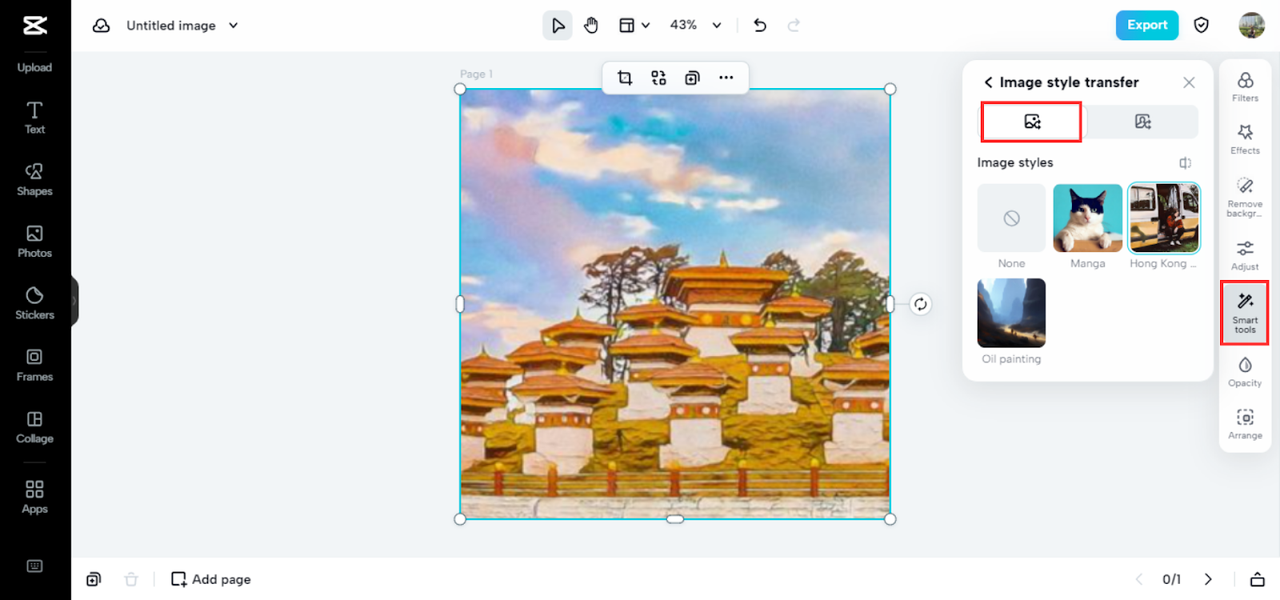Open the Remove background tool
Image resolution: width=1280 pixels, height=600 pixels.
(1245, 198)
